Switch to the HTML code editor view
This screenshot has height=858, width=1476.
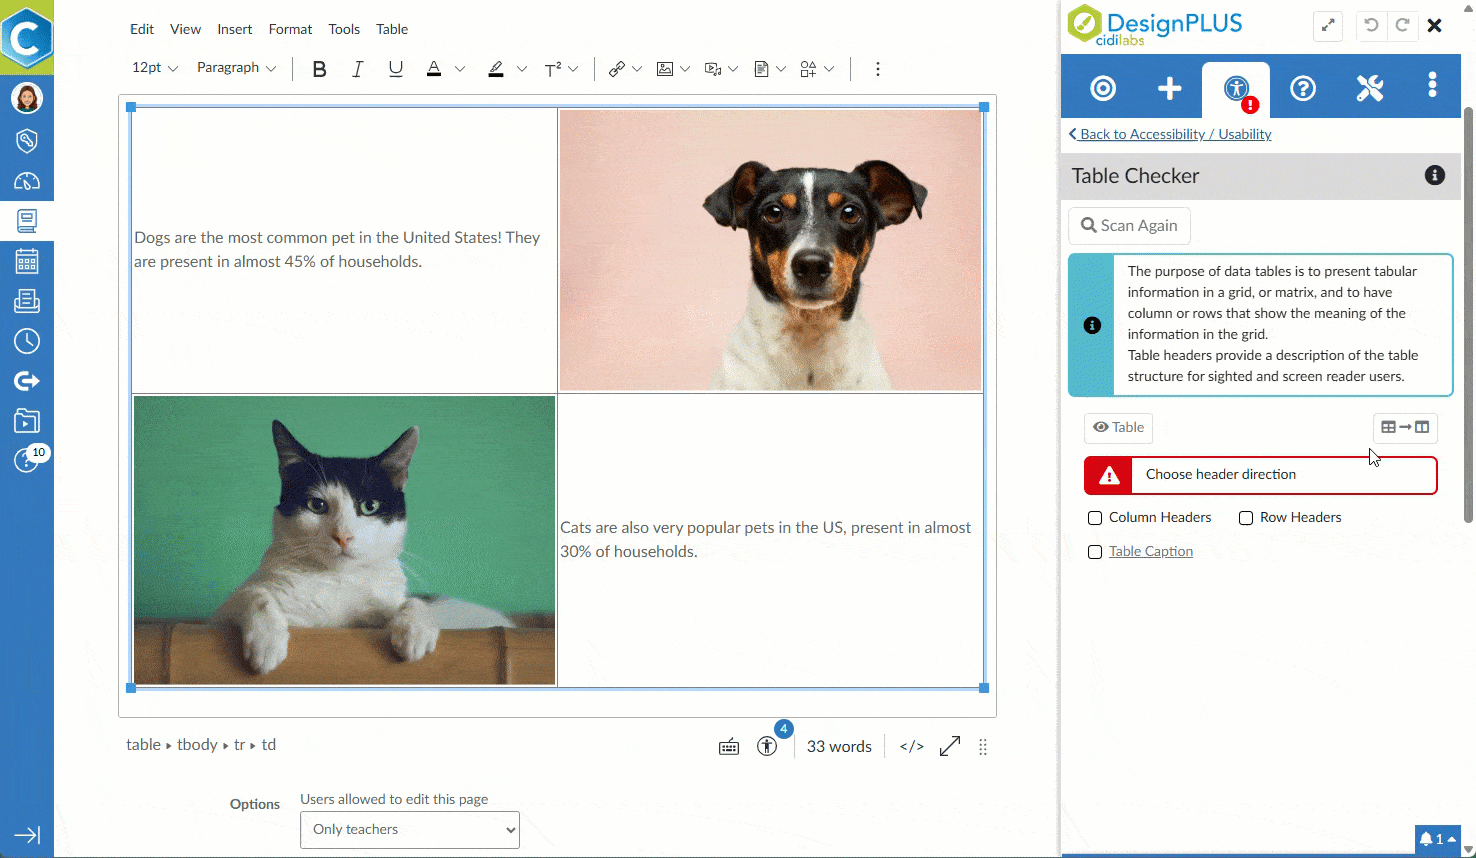click(911, 747)
